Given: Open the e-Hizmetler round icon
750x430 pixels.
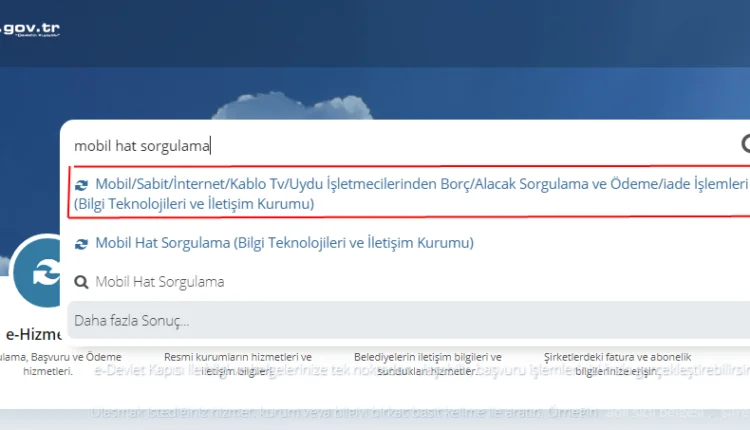Looking at the screenshot, I should 37,271.
